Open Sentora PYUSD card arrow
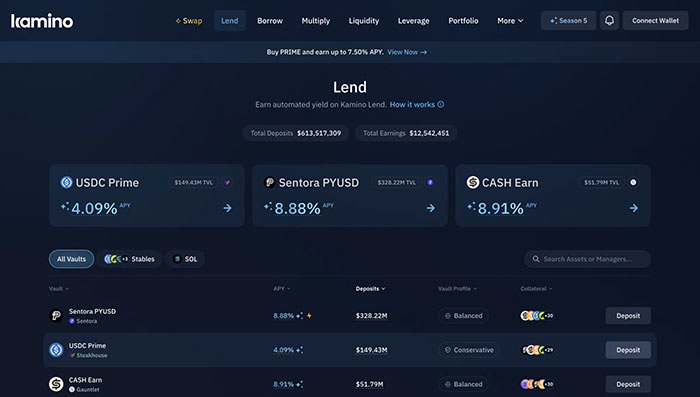Screen dimensions: 700x397 tap(430, 208)
